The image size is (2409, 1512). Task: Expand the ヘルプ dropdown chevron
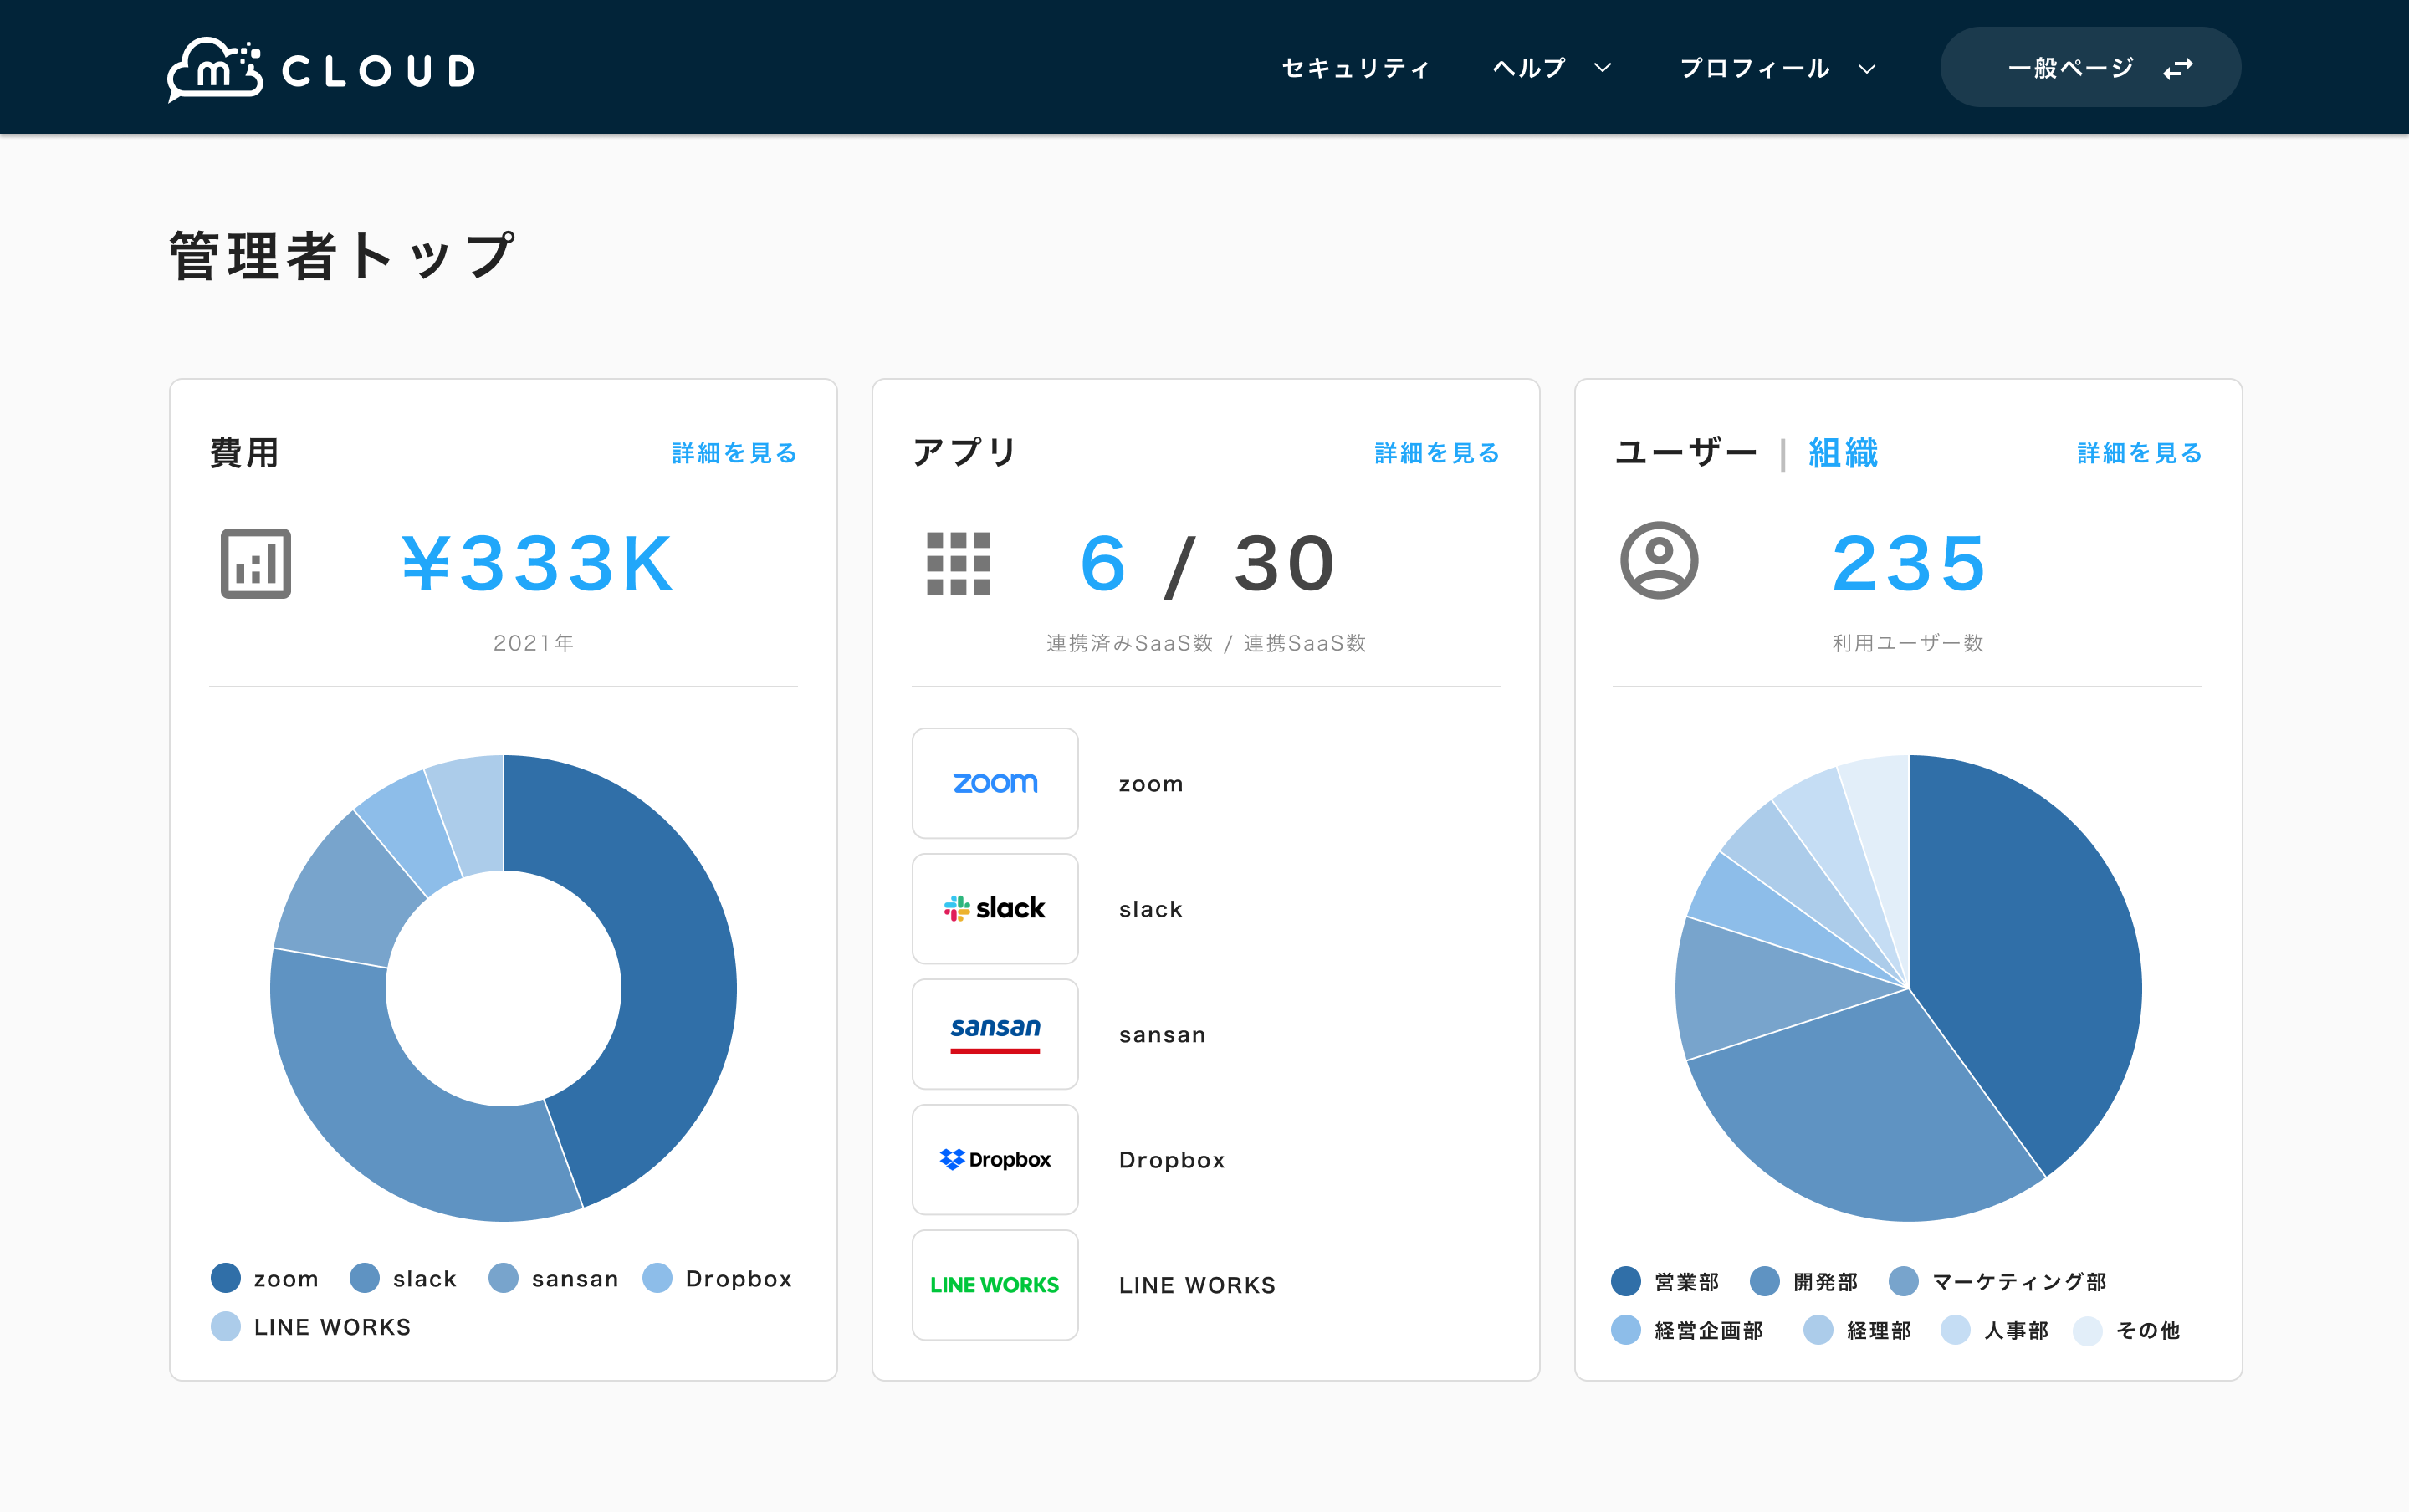point(1602,68)
